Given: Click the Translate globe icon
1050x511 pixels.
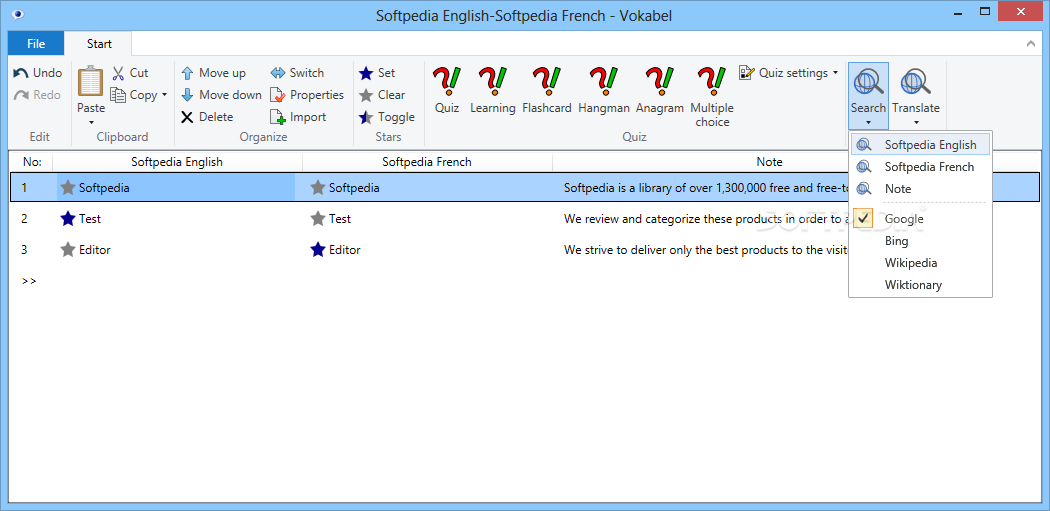Looking at the screenshot, I should click(x=915, y=82).
